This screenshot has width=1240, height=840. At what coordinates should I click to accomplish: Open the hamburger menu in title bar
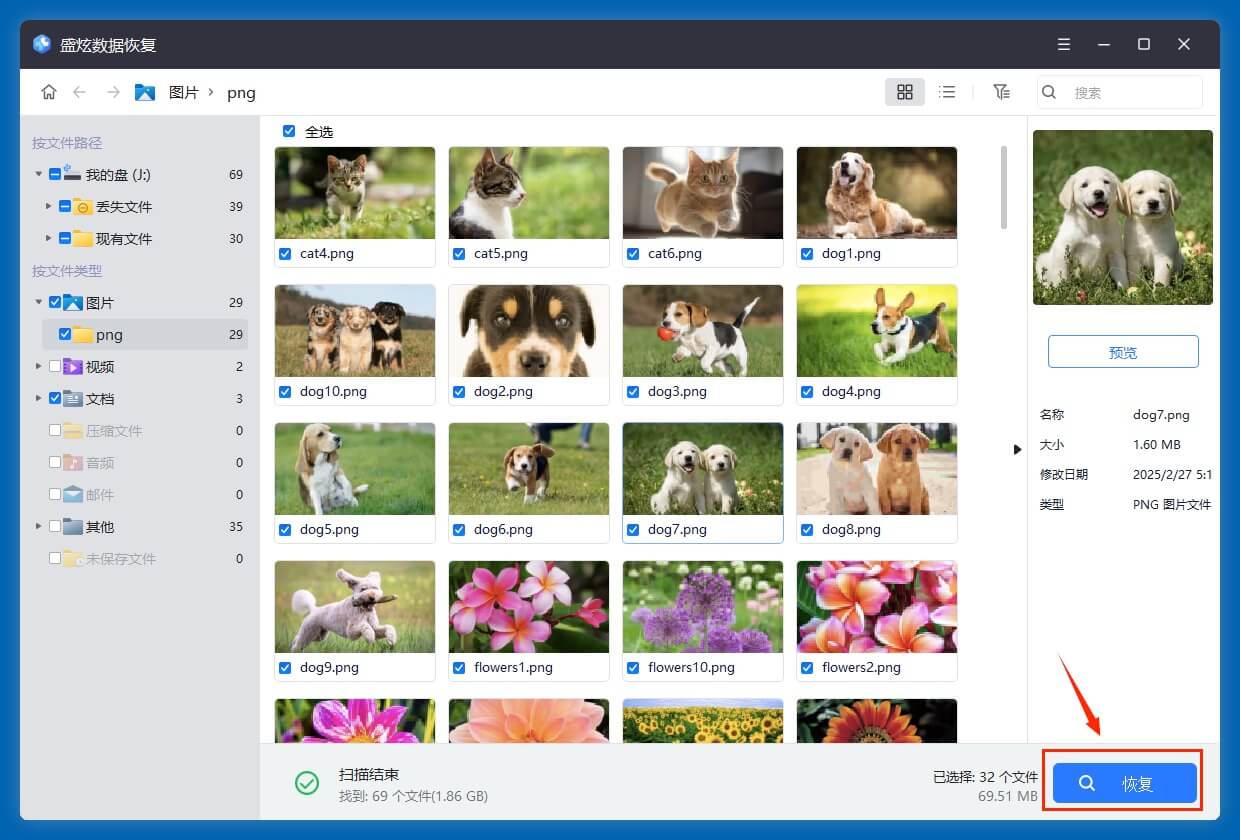point(1064,44)
